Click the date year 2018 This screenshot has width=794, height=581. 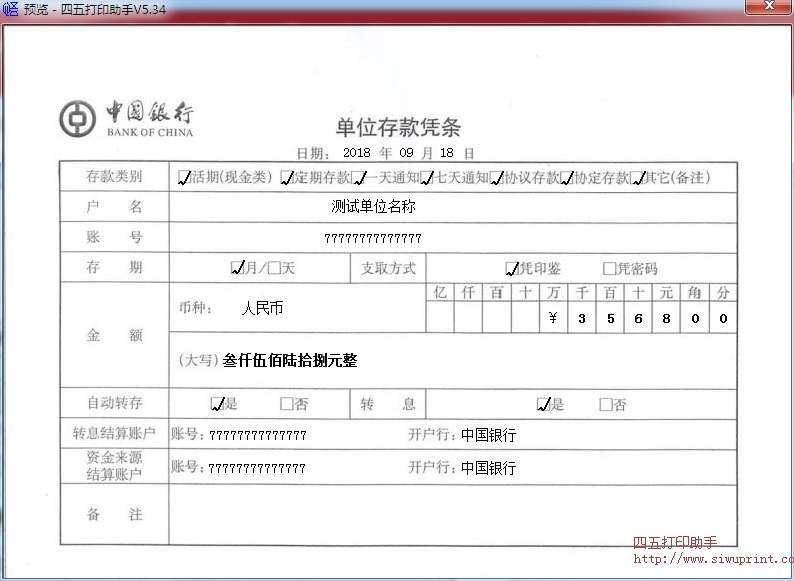pos(356,152)
